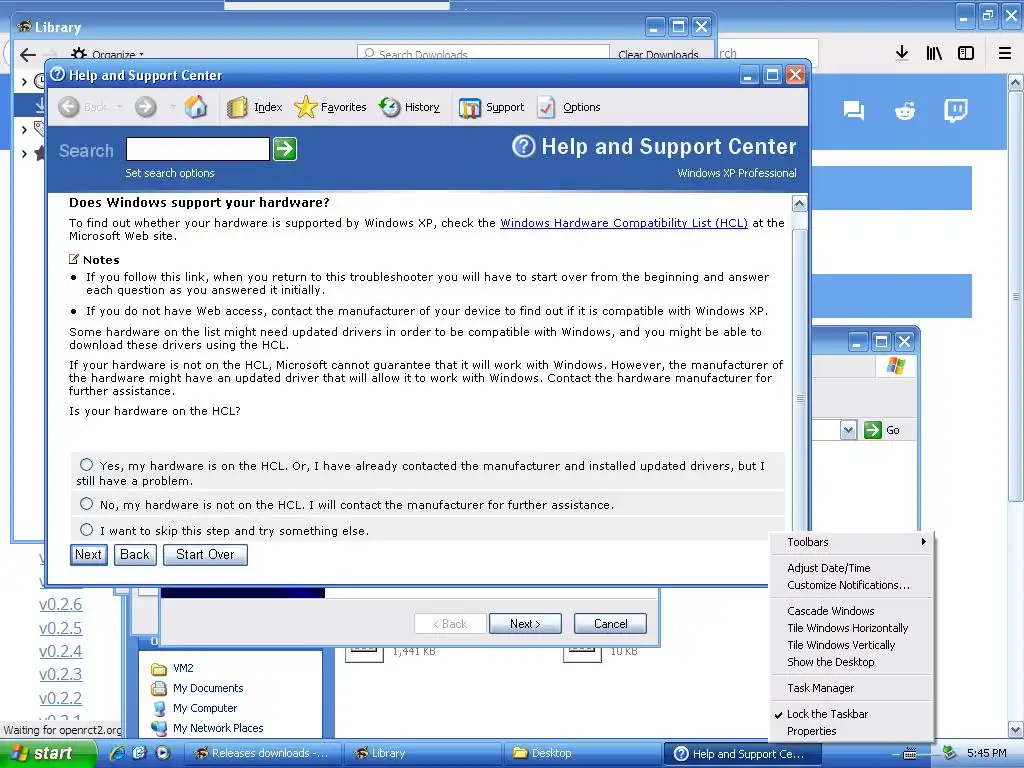Expand Toolbars submenu arrow
1024x768 pixels.
[x=923, y=541]
